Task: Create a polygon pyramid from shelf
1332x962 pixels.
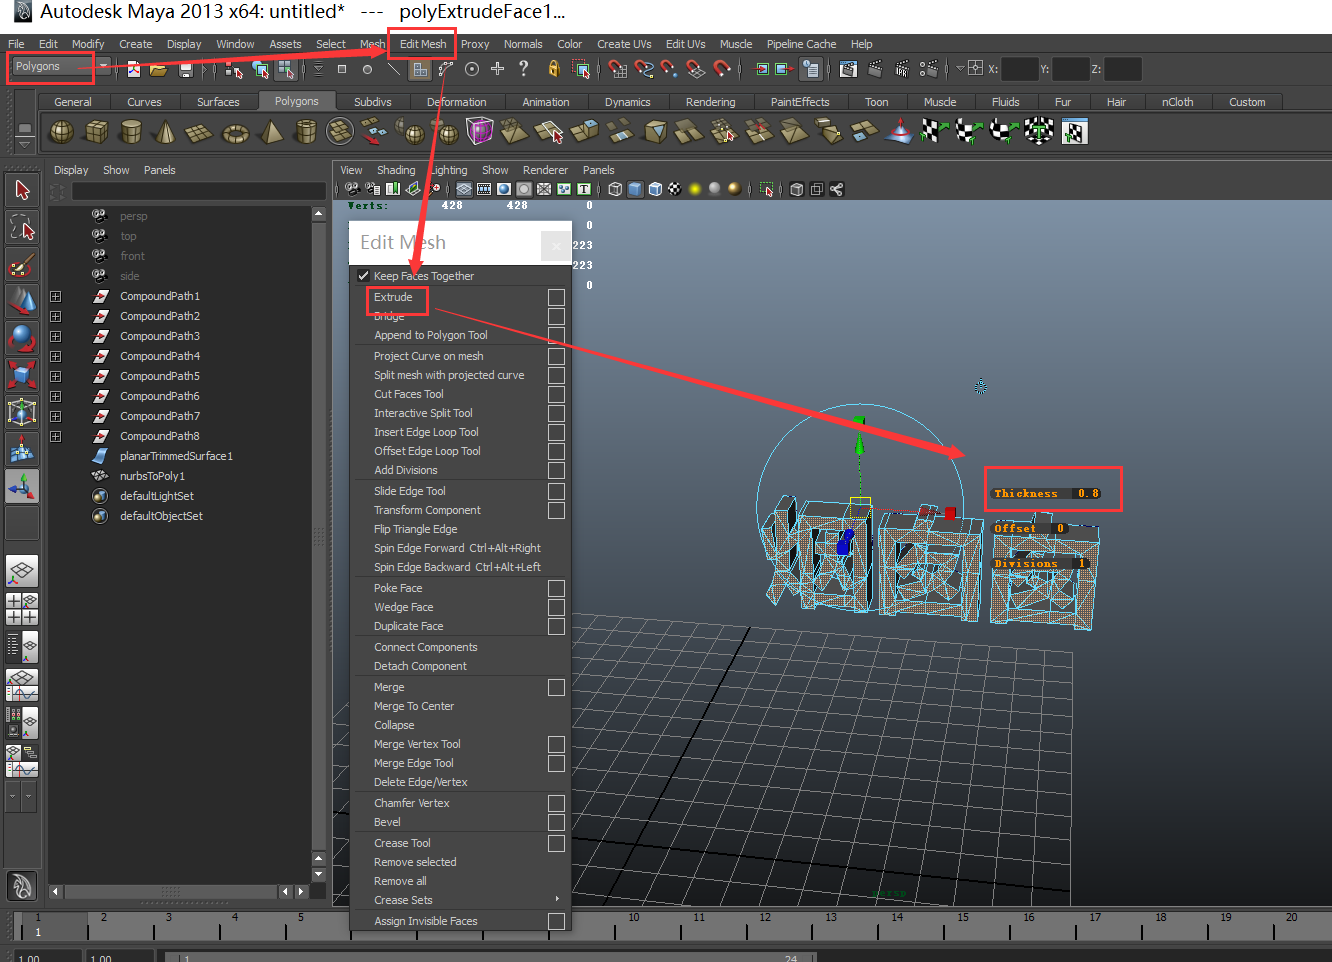Action: (x=270, y=131)
